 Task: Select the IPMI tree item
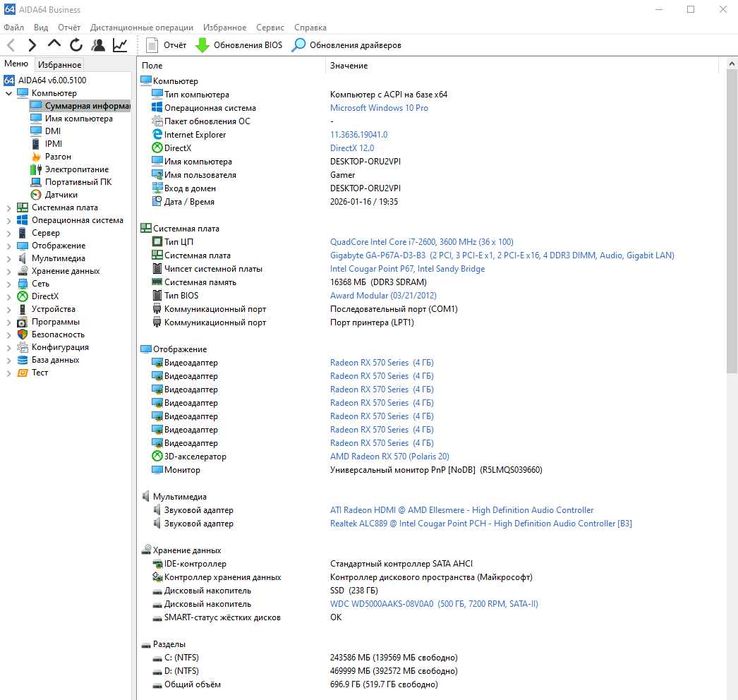coord(54,144)
